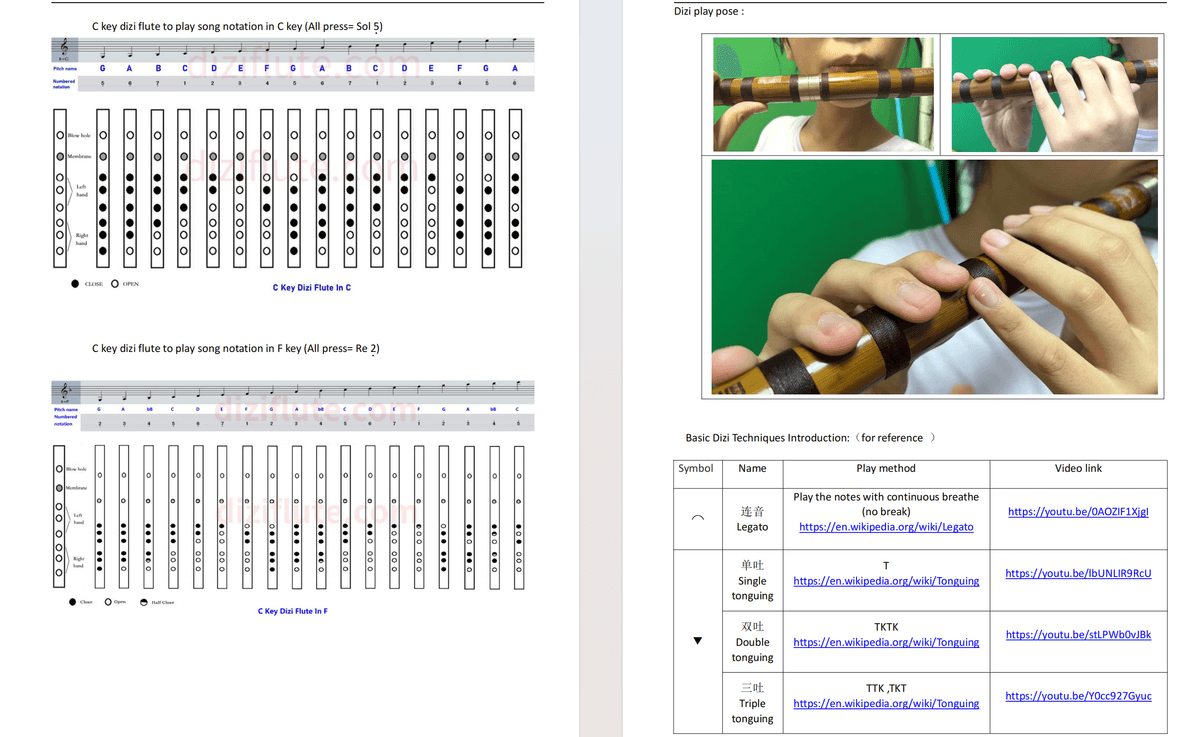Click the heading ending 'All press= Re 2'
This screenshot has width=1200, height=737.
pos(236,349)
